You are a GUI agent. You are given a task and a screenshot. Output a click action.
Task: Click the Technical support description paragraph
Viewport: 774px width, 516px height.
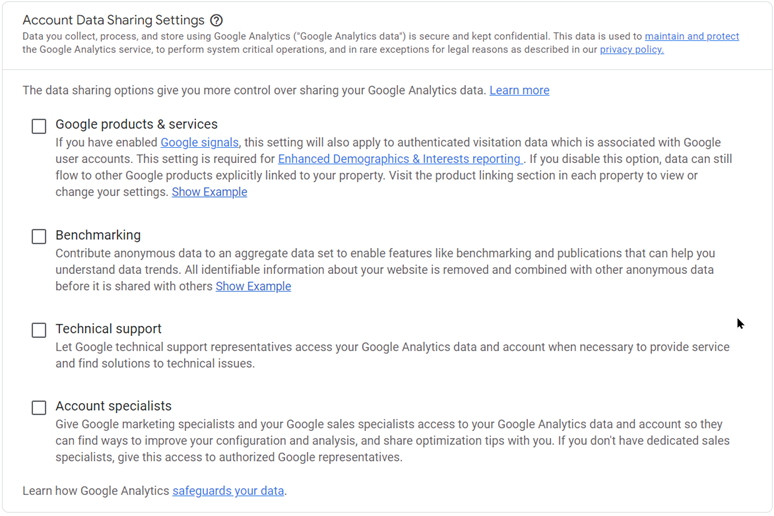point(392,355)
